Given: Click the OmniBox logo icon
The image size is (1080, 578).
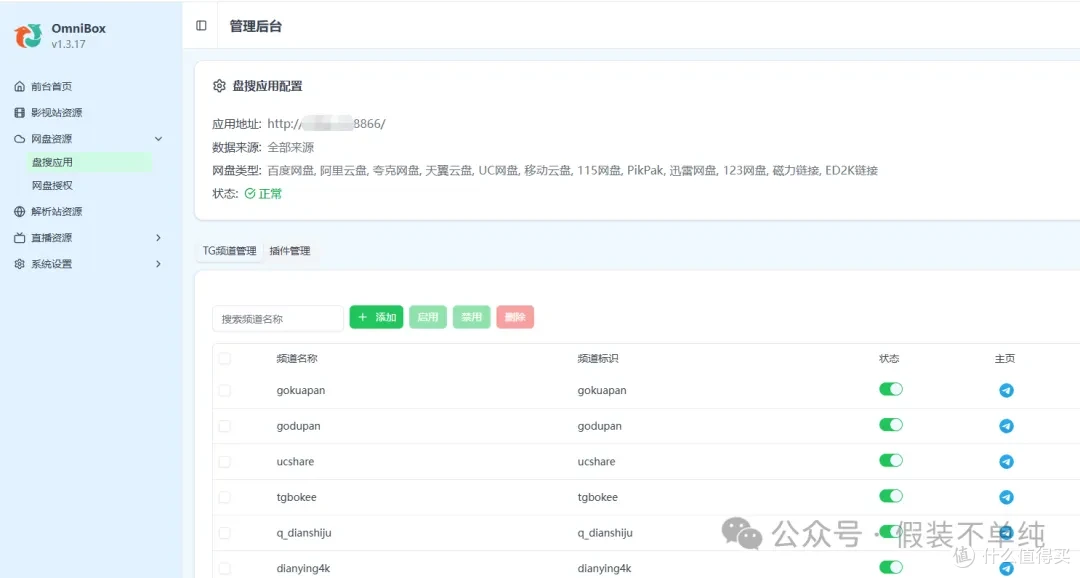Looking at the screenshot, I should [x=28, y=35].
